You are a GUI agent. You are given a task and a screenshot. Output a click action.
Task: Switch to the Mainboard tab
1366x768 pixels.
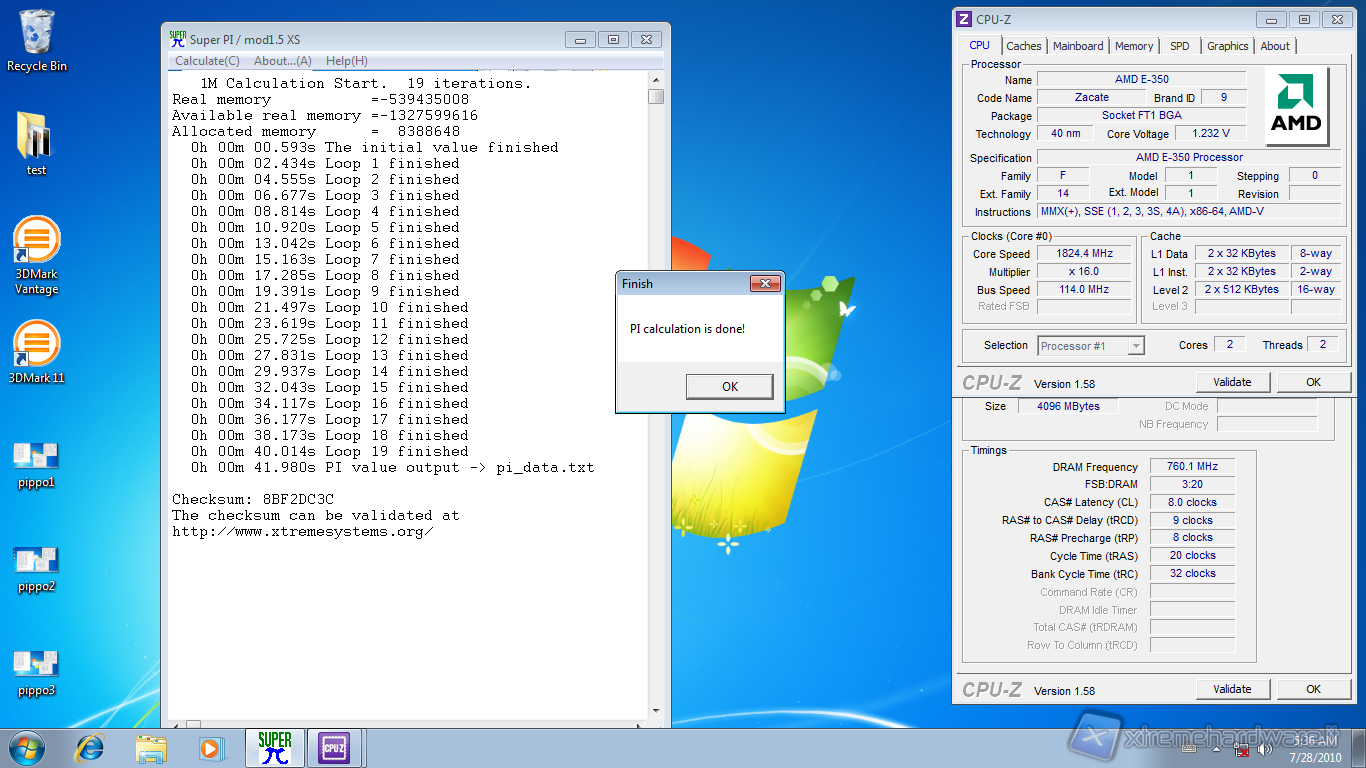pos(1078,46)
